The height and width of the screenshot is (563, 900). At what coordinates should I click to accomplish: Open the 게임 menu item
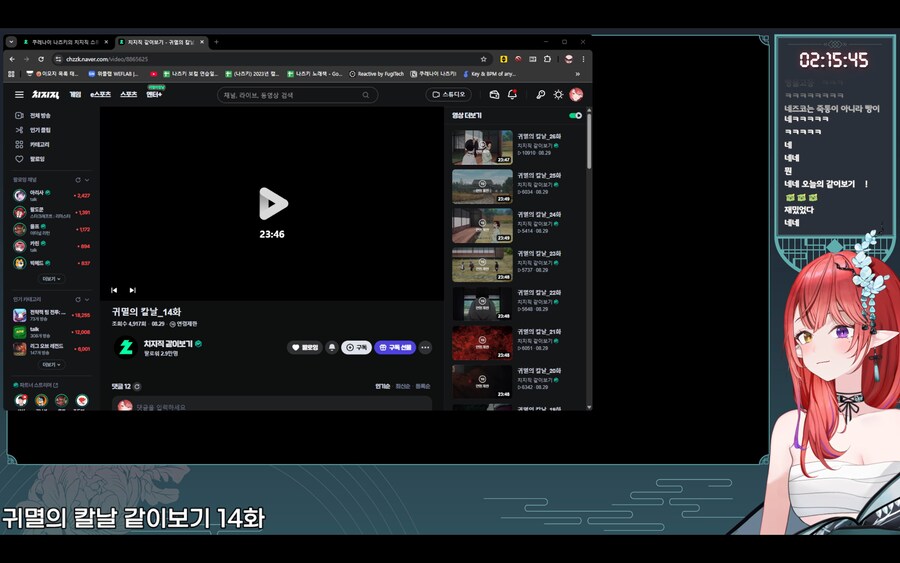tap(75, 95)
